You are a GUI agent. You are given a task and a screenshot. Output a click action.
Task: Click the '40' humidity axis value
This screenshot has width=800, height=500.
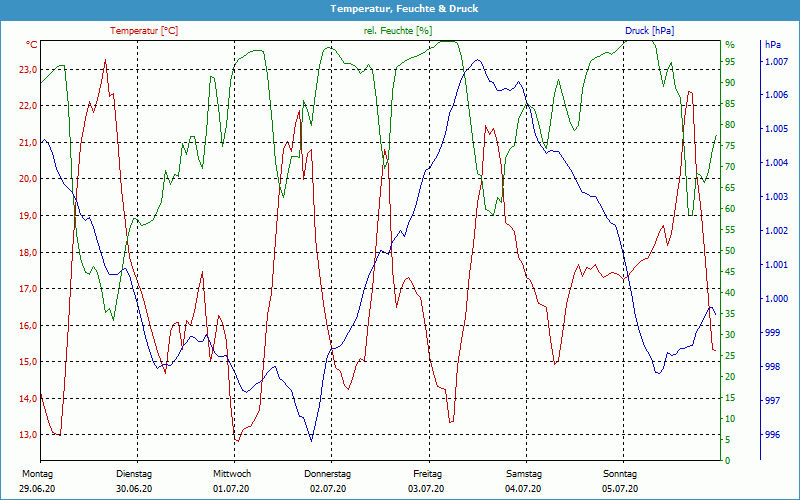tap(730, 293)
